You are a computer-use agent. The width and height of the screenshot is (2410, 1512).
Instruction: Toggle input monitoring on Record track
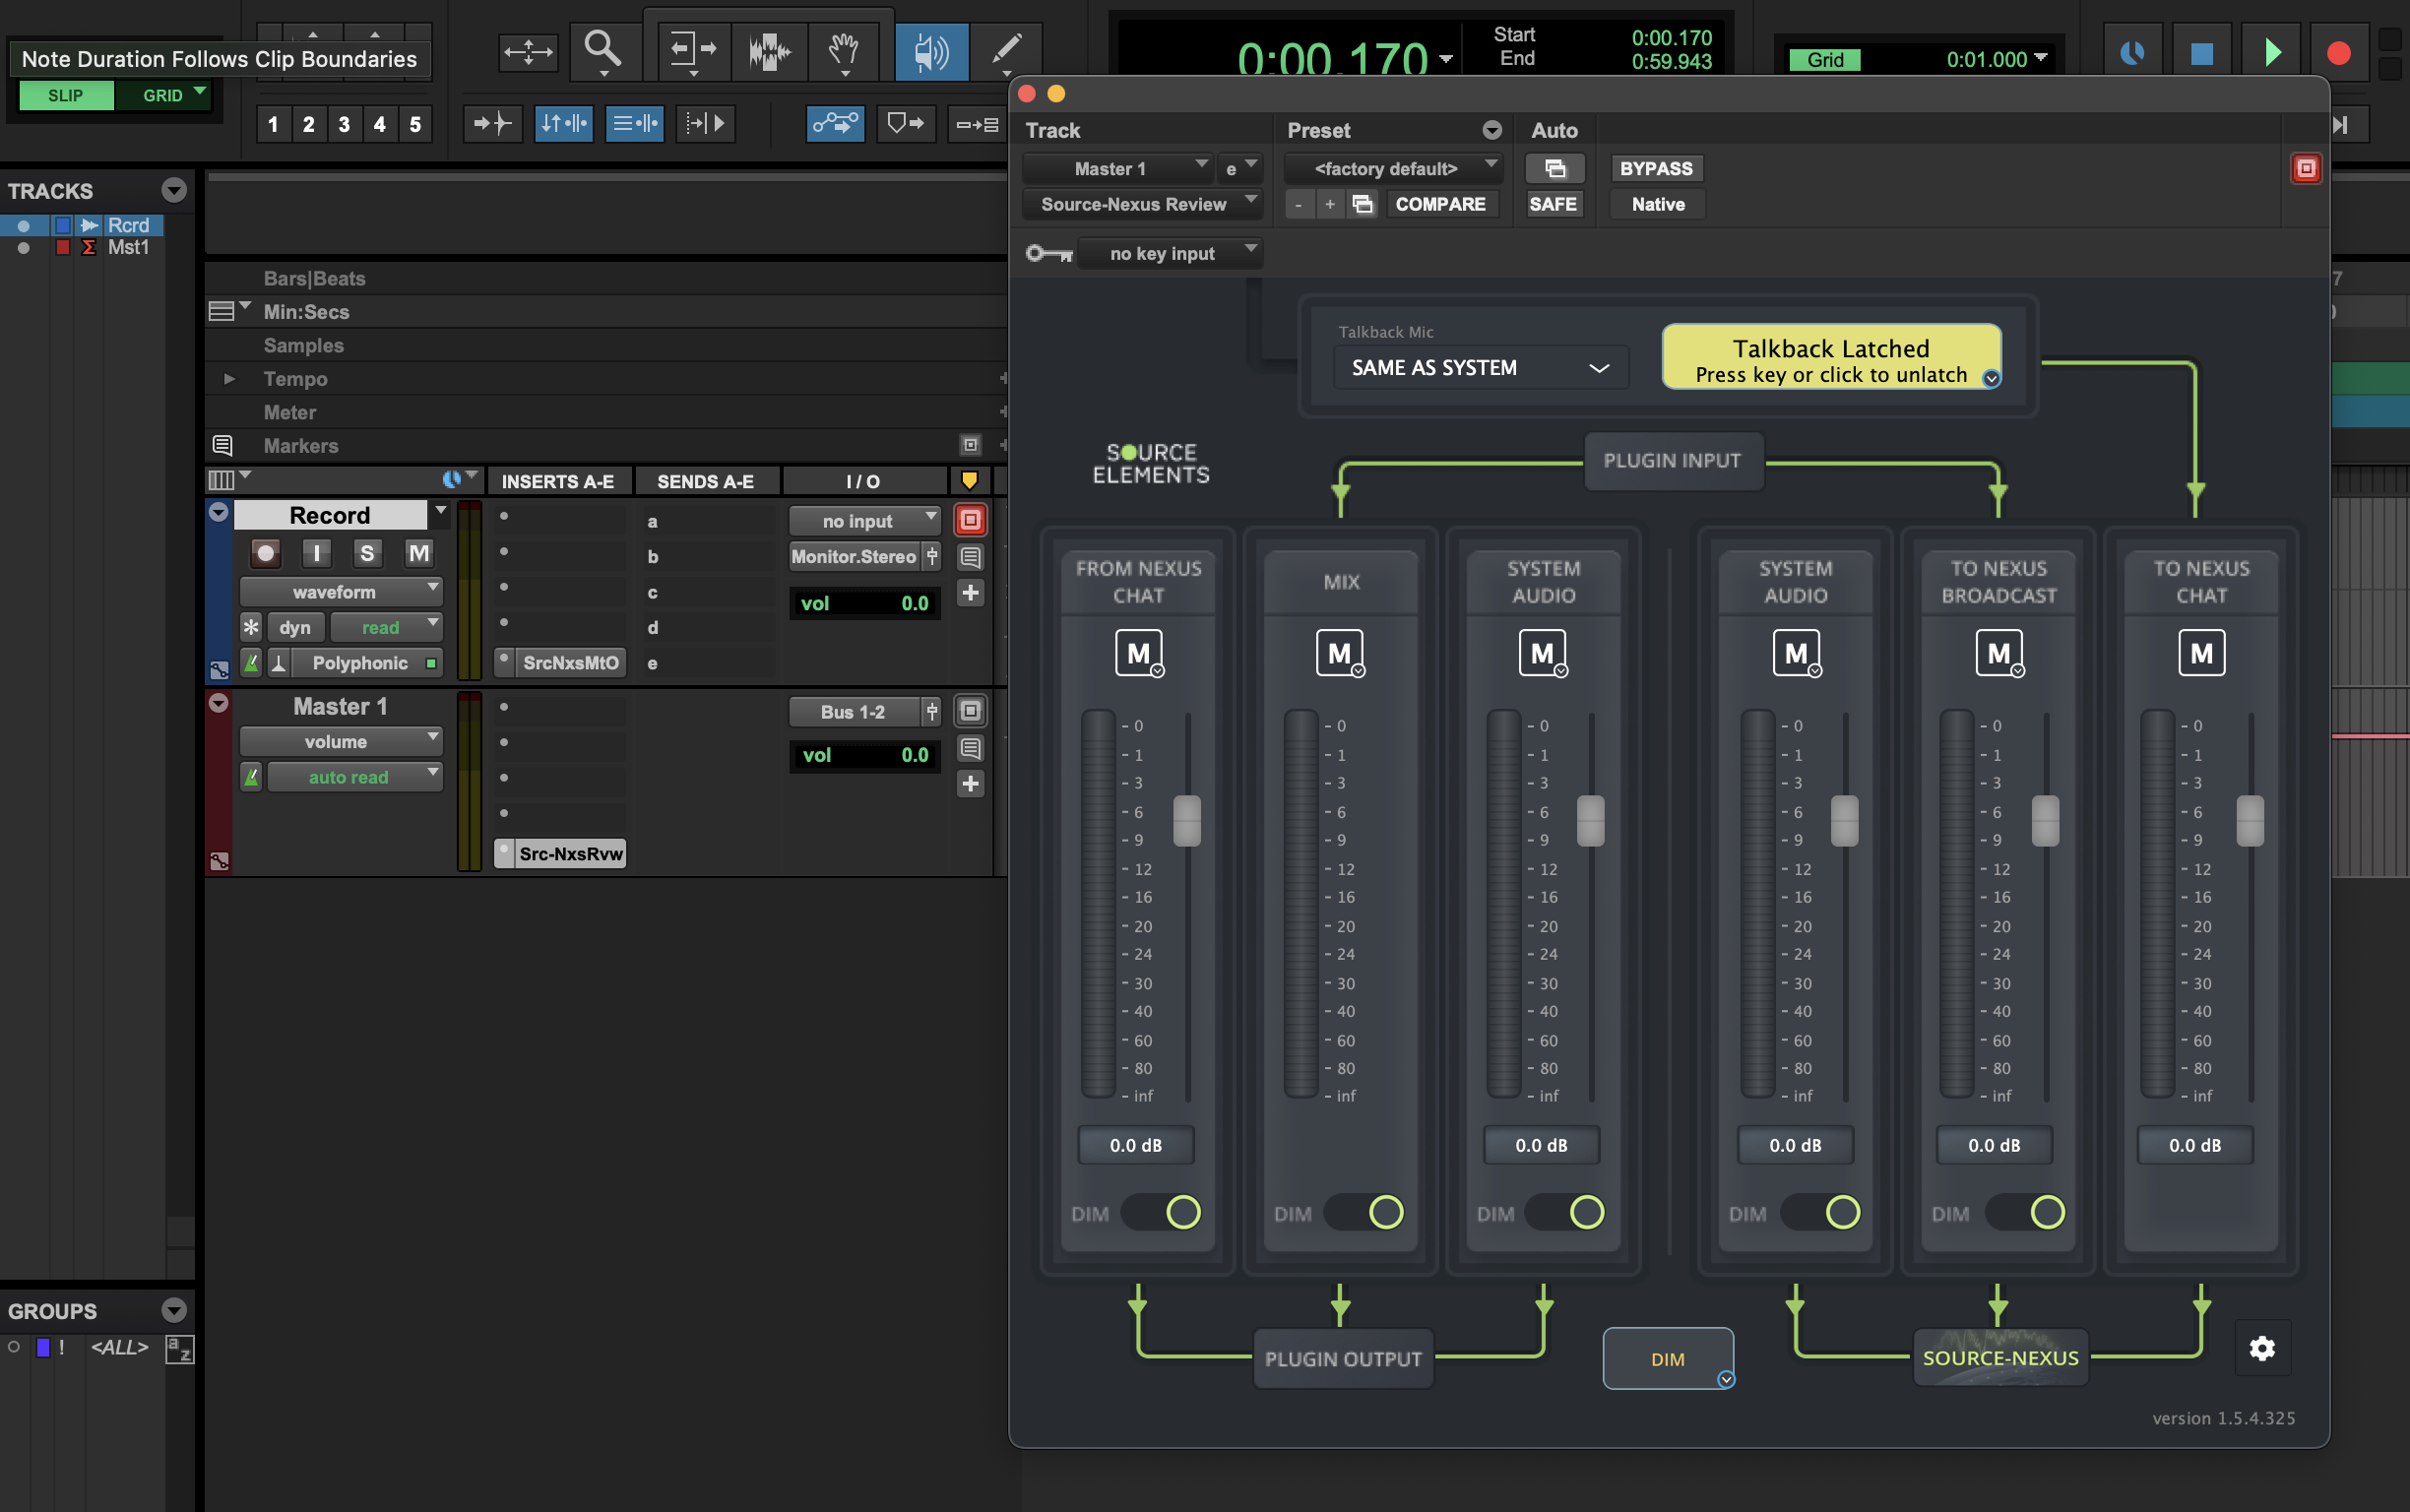point(316,553)
